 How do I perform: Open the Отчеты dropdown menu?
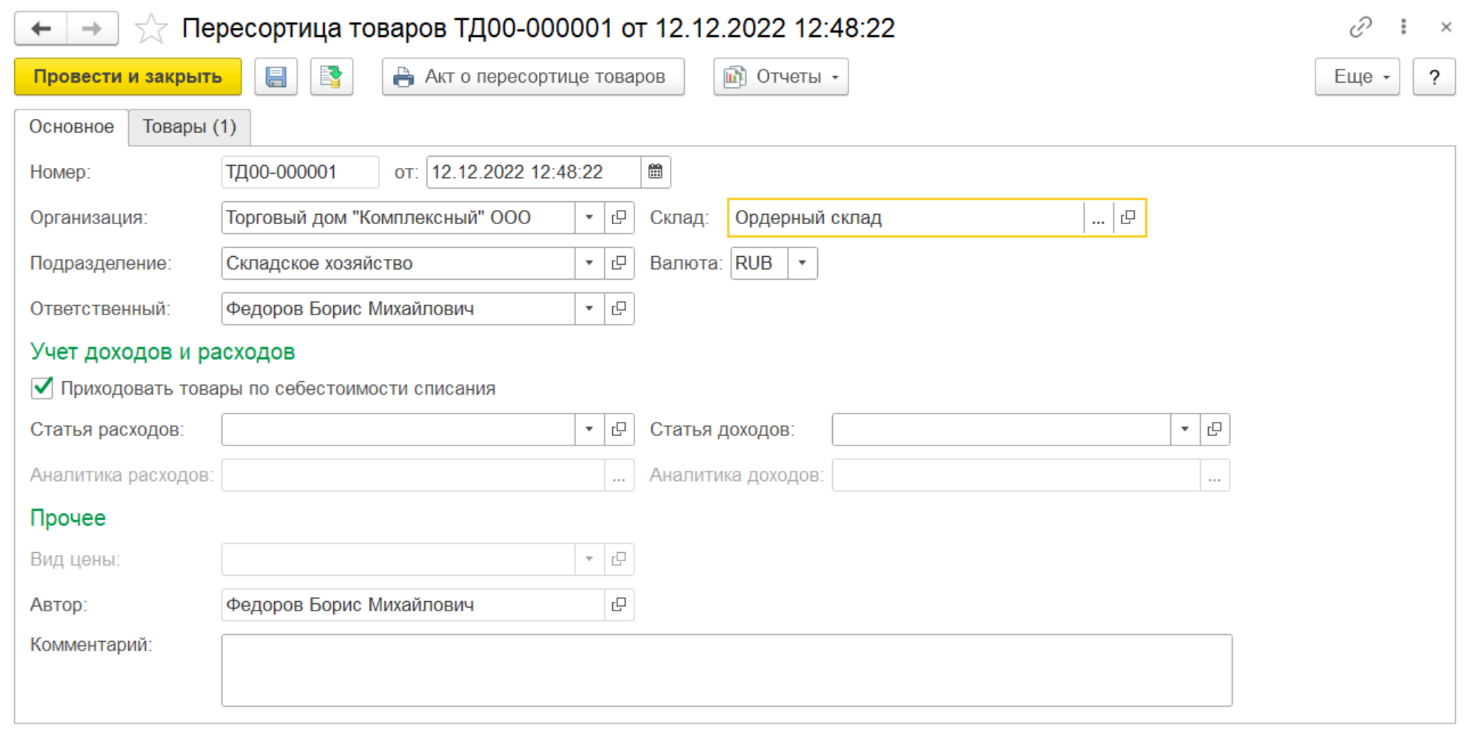[x=780, y=77]
